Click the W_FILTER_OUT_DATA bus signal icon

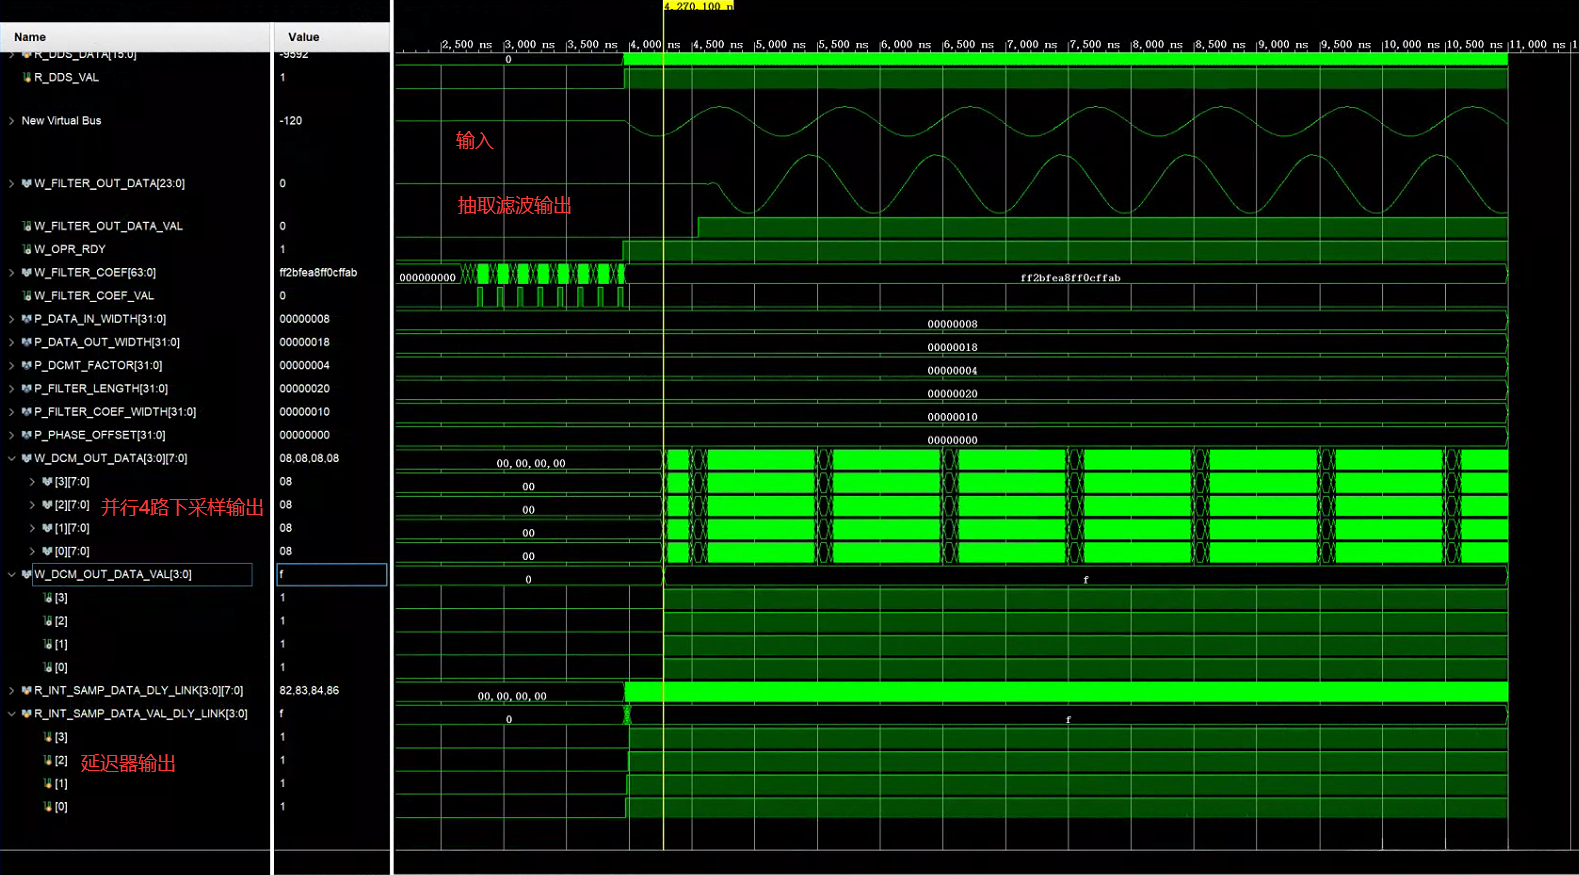[27, 184]
